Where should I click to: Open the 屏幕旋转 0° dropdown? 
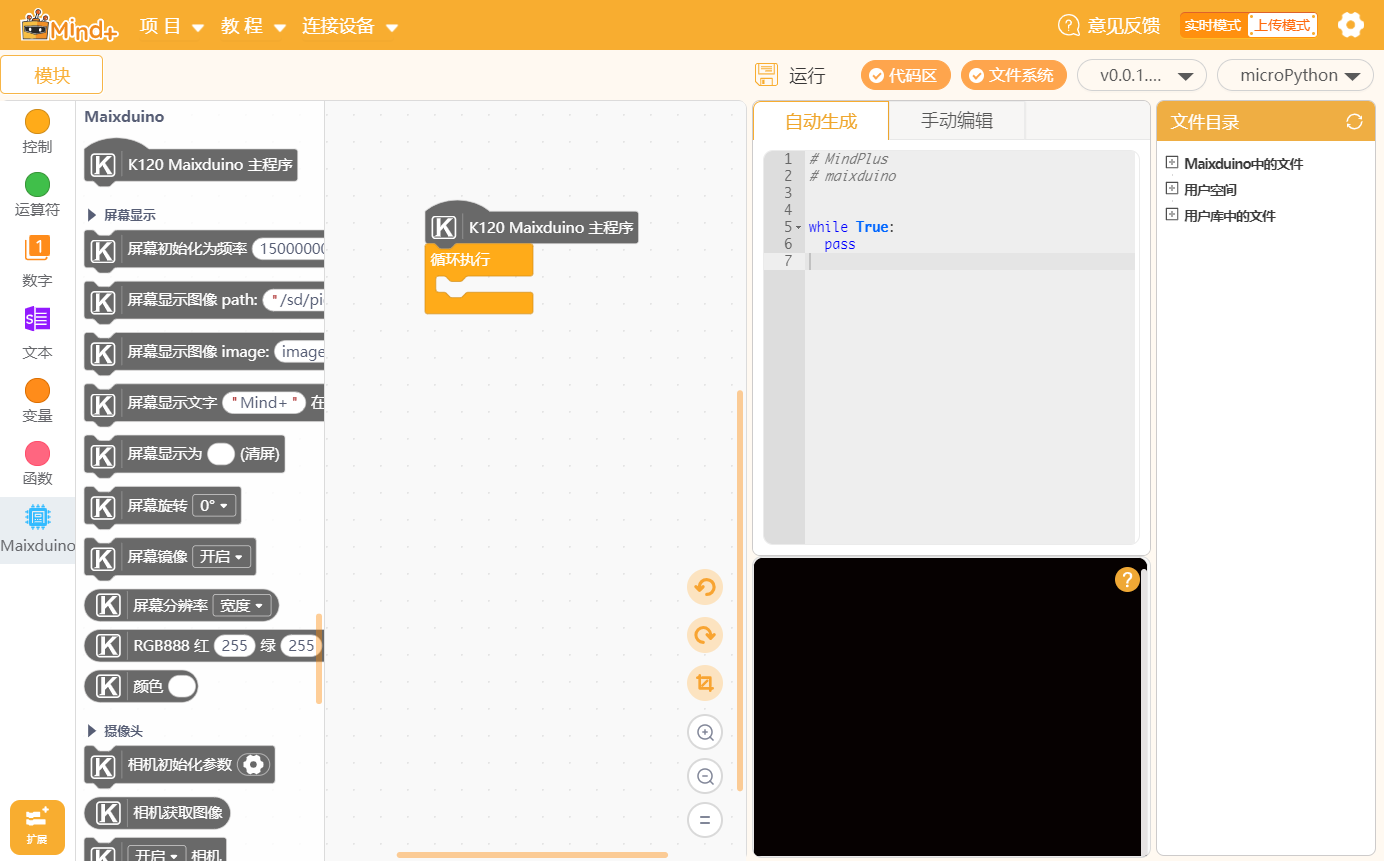pos(214,506)
